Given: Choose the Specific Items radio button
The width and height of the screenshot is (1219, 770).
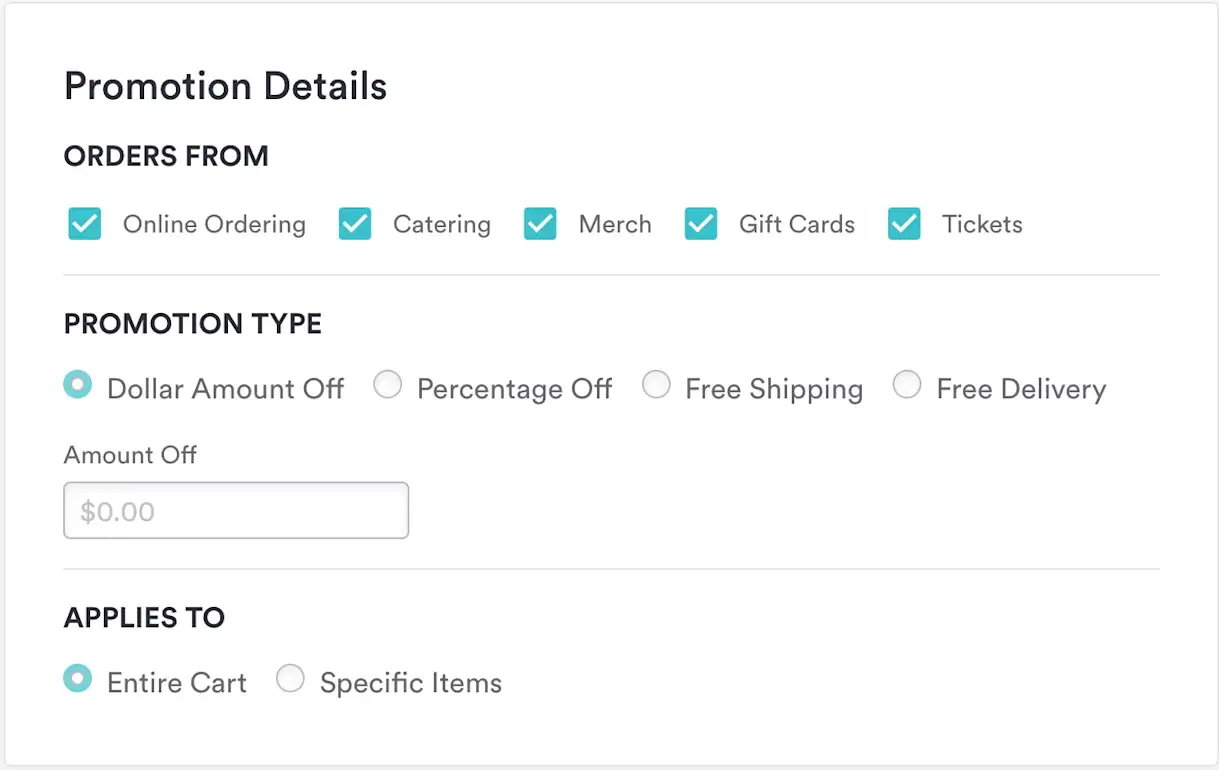Looking at the screenshot, I should 290,679.
